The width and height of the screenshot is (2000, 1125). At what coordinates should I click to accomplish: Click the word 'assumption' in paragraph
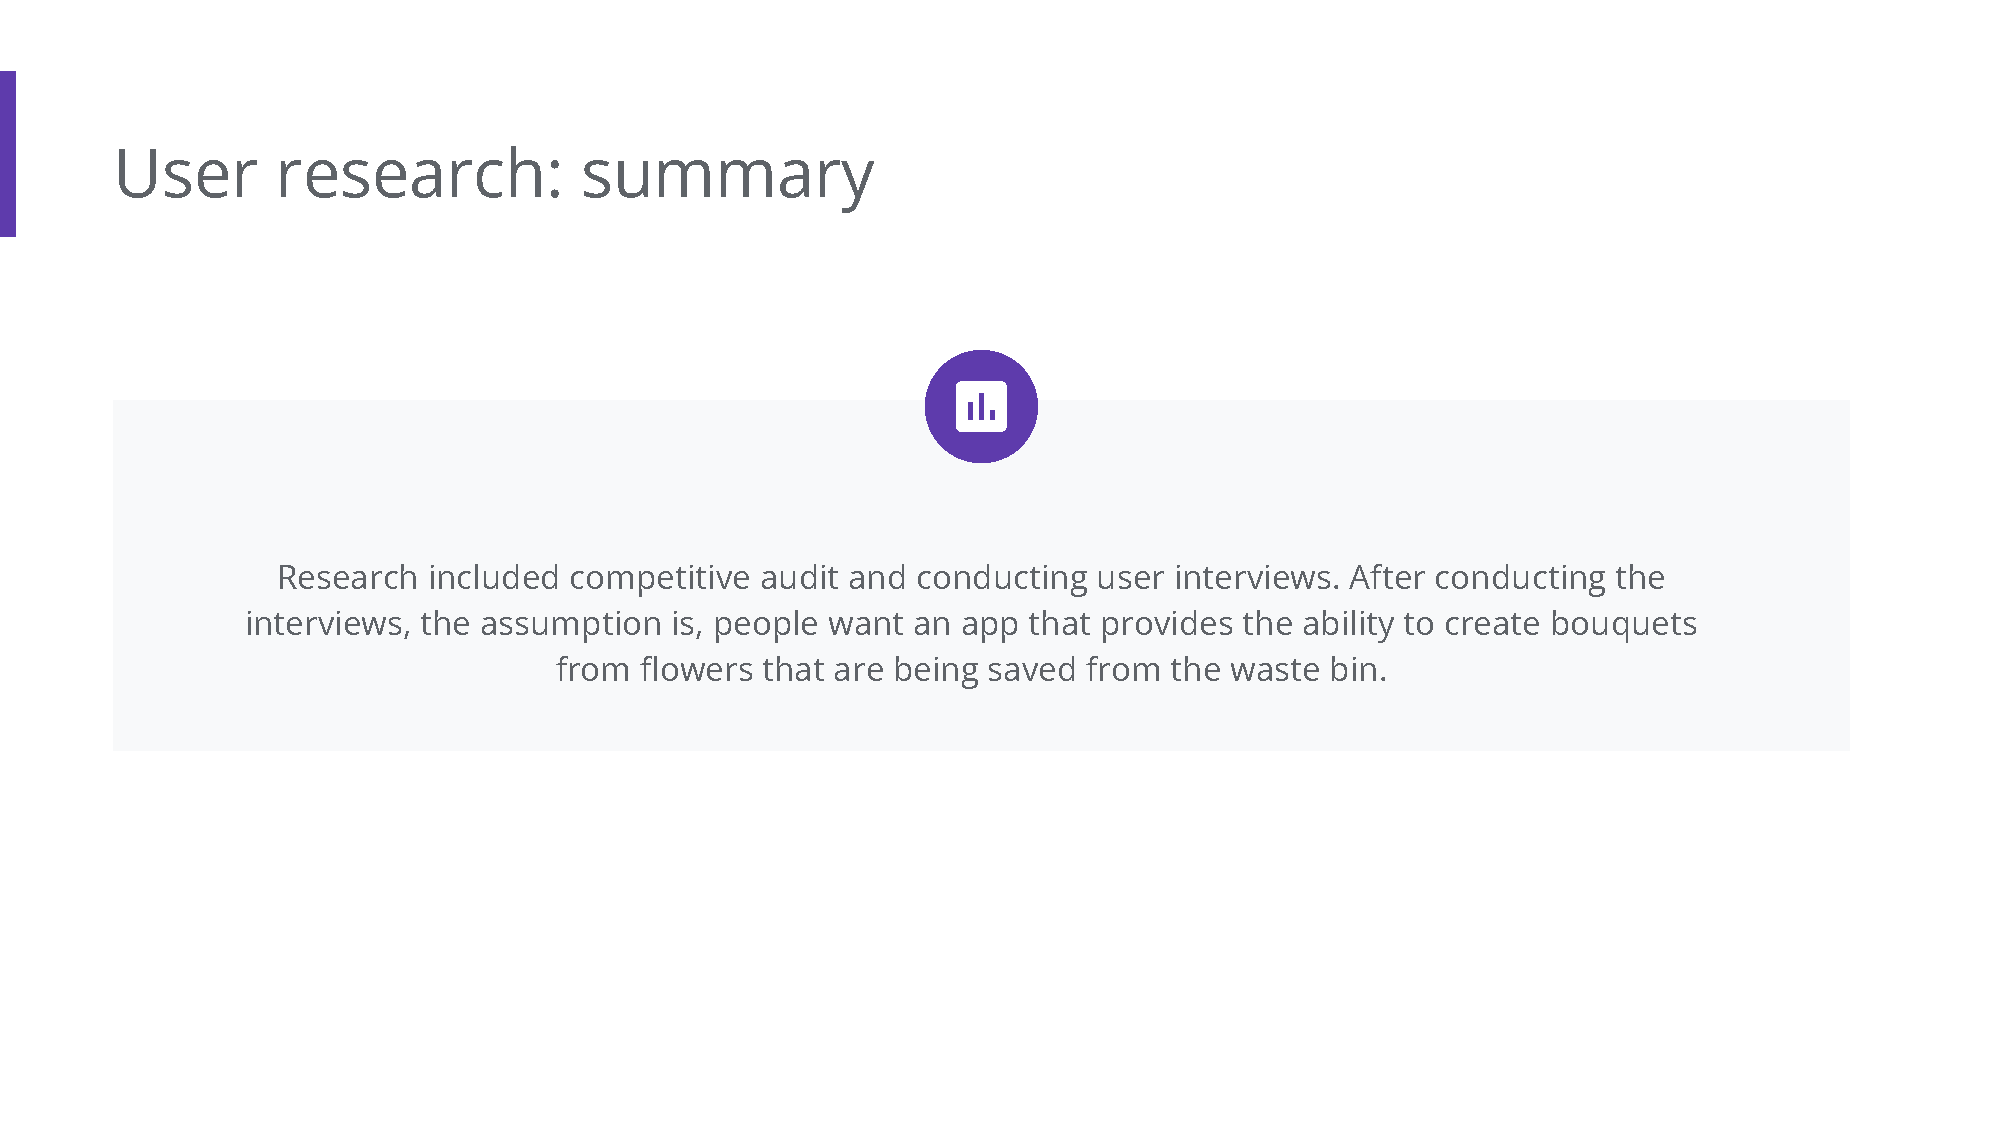570,623
